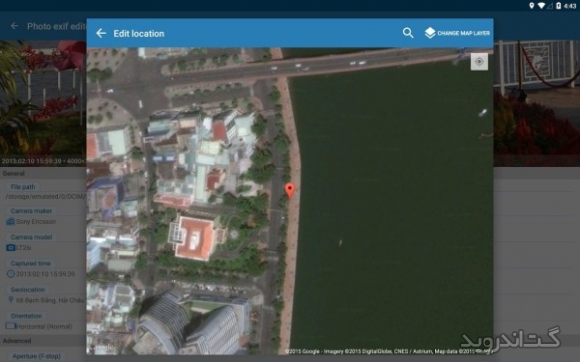
Task: Open the map search magnifier
Action: [408, 33]
